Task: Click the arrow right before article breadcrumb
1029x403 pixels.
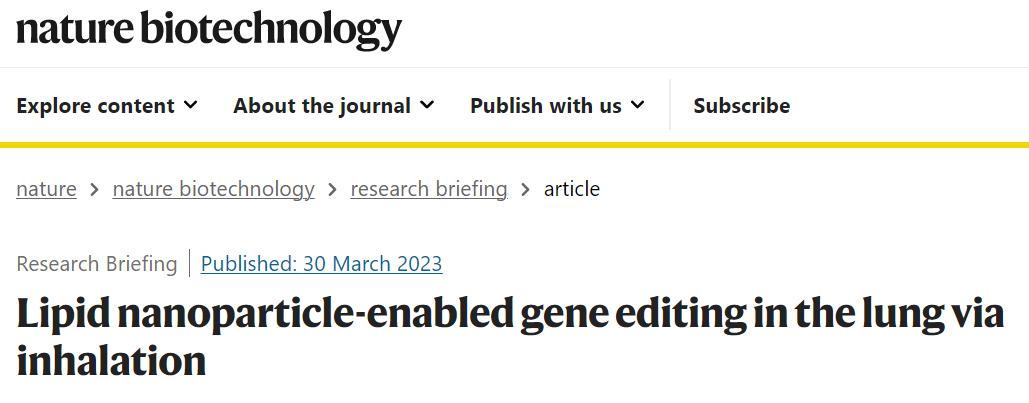Action: tap(525, 188)
